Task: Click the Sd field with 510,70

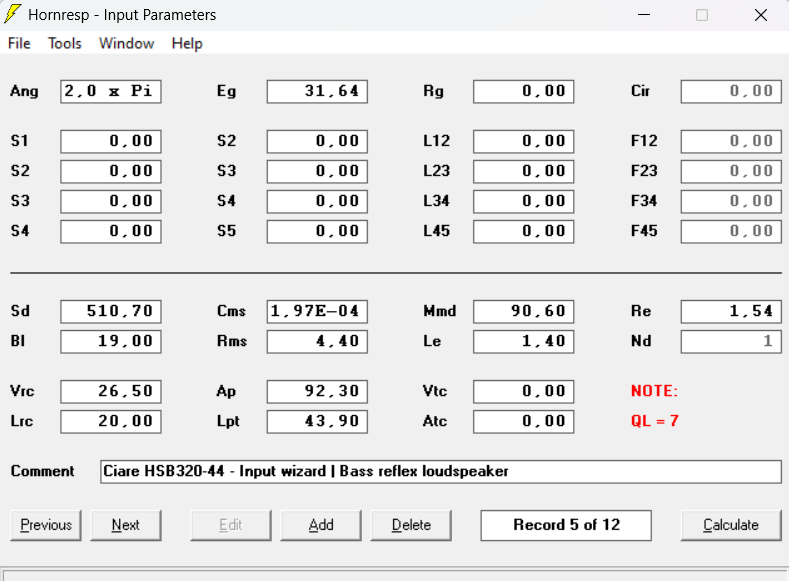Action: (x=111, y=311)
